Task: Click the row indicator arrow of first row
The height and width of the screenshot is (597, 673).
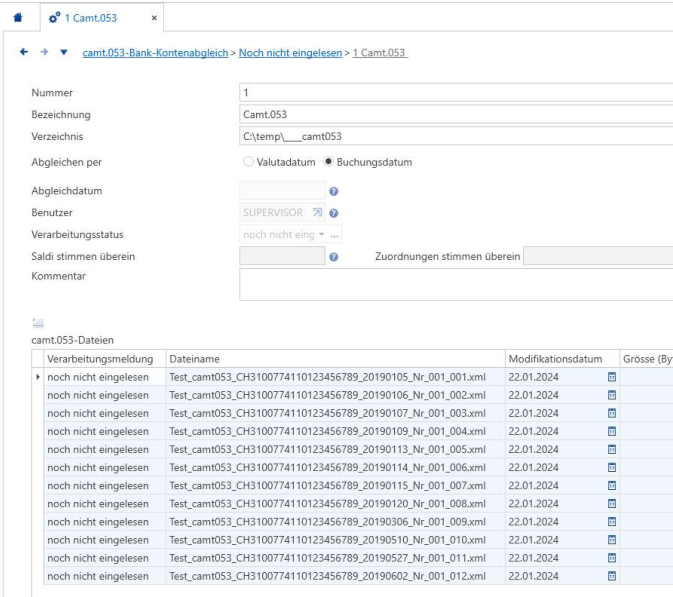Action: click(38, 377)
